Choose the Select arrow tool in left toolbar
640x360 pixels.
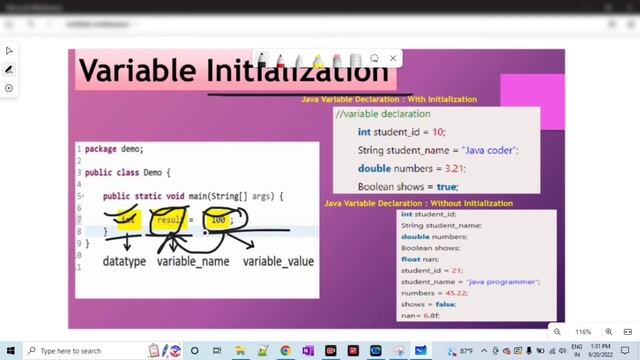click(9, 51)
